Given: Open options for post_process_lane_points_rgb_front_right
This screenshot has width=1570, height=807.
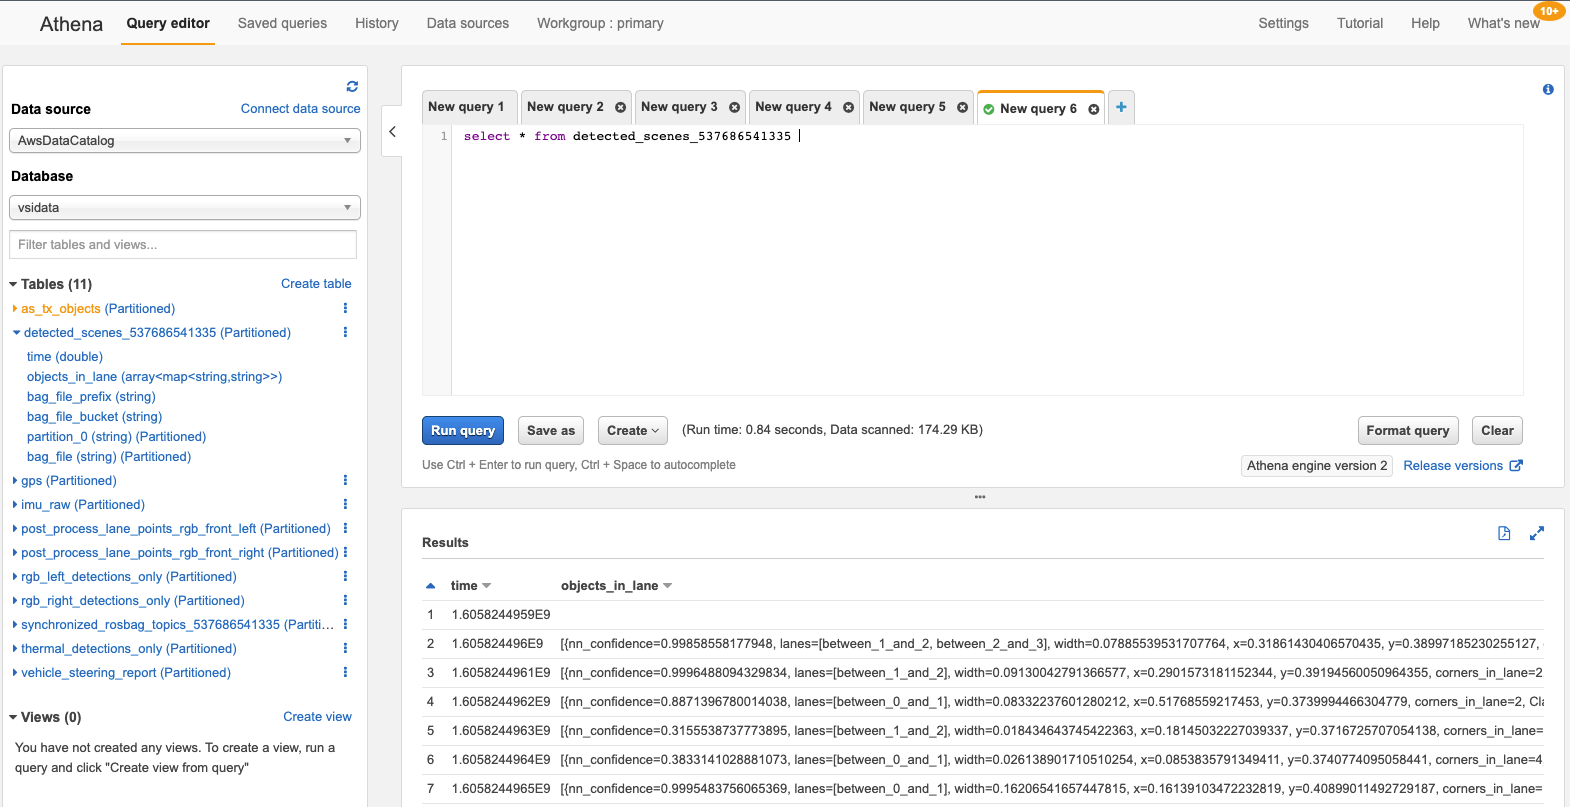Looking at the screenshot, I should pyautogui.click(x=345, y=552).
